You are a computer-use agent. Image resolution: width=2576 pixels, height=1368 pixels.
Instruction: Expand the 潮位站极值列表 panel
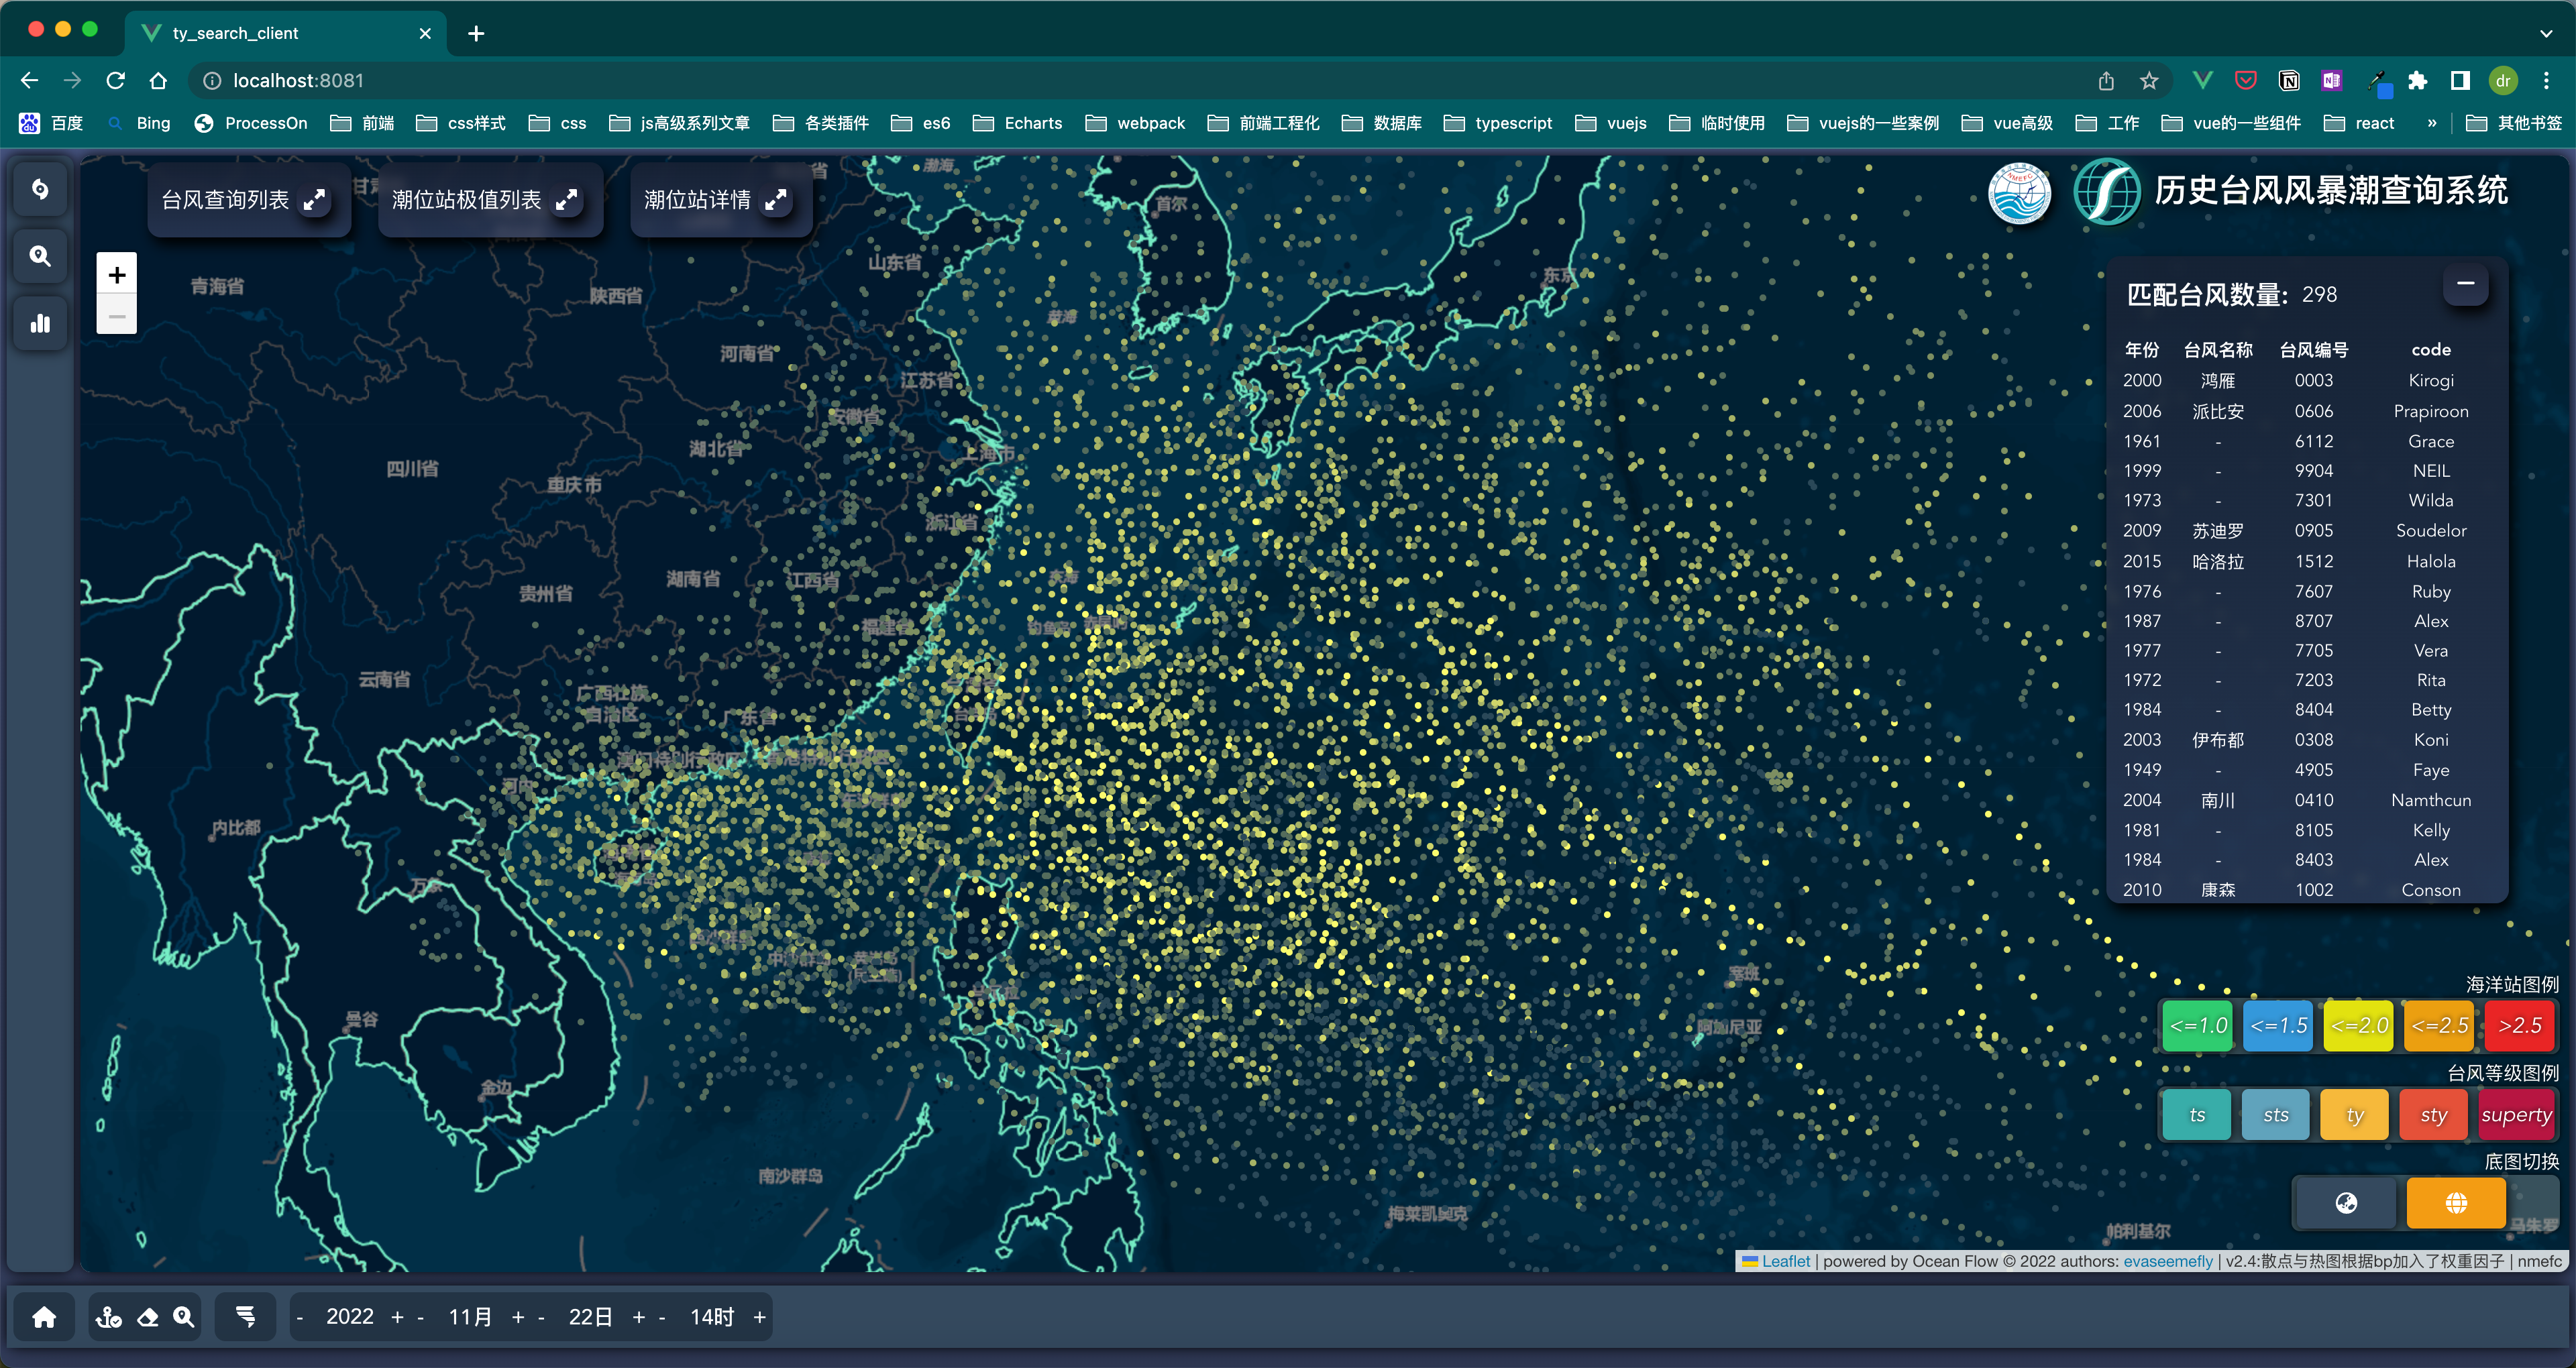coord(567,200)
